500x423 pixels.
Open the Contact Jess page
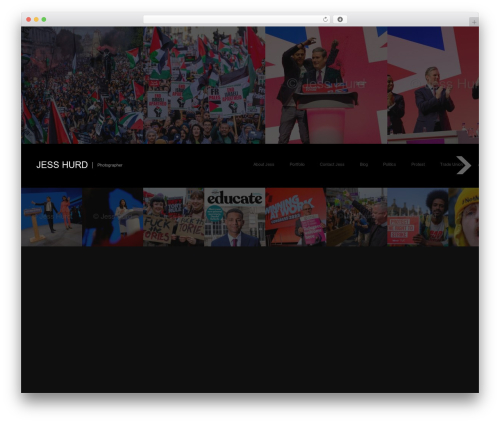pos(332,164)
